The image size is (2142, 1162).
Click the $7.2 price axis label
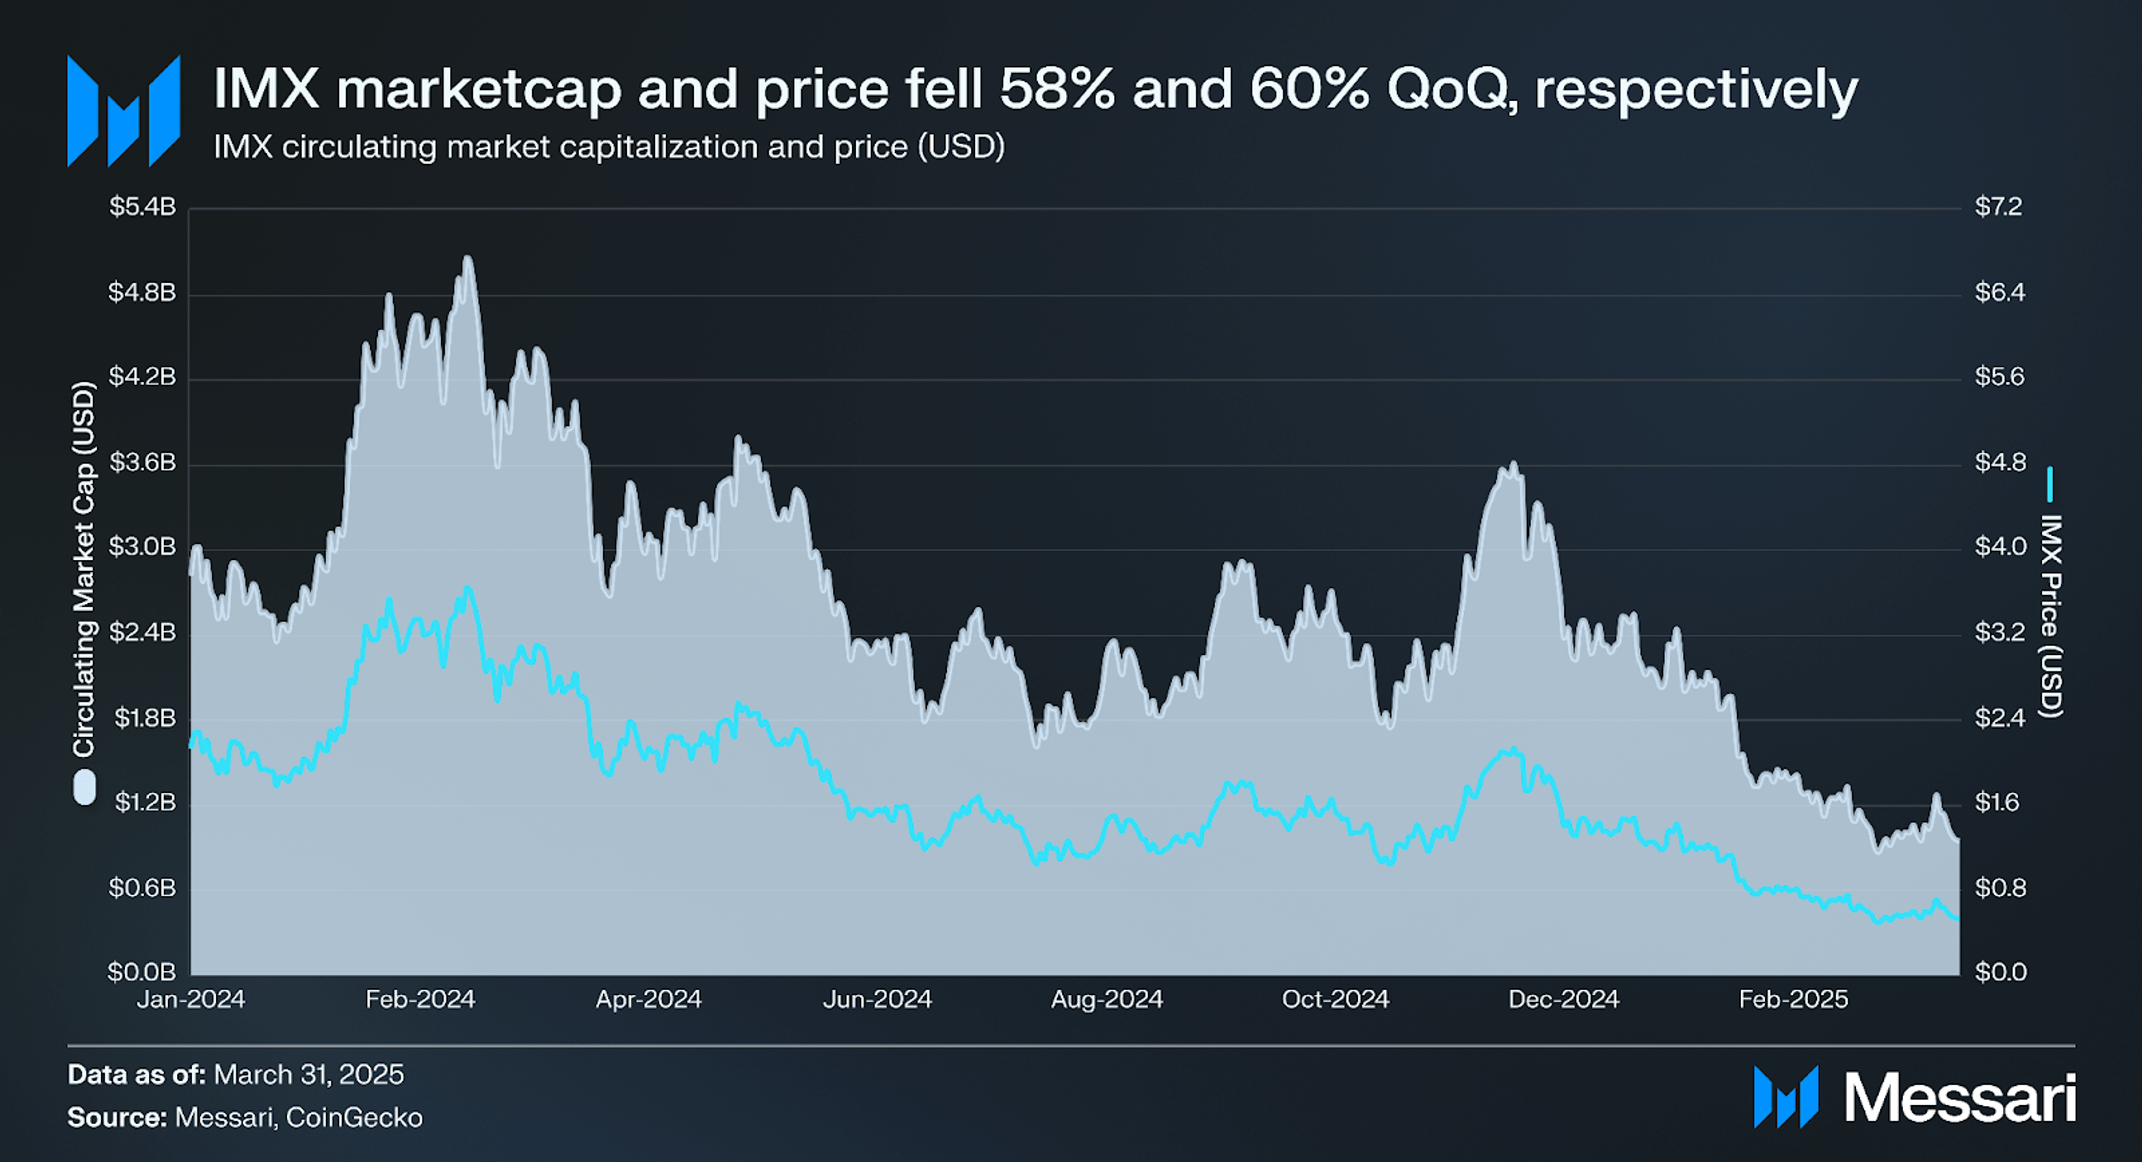click(x=1998, y=207)
